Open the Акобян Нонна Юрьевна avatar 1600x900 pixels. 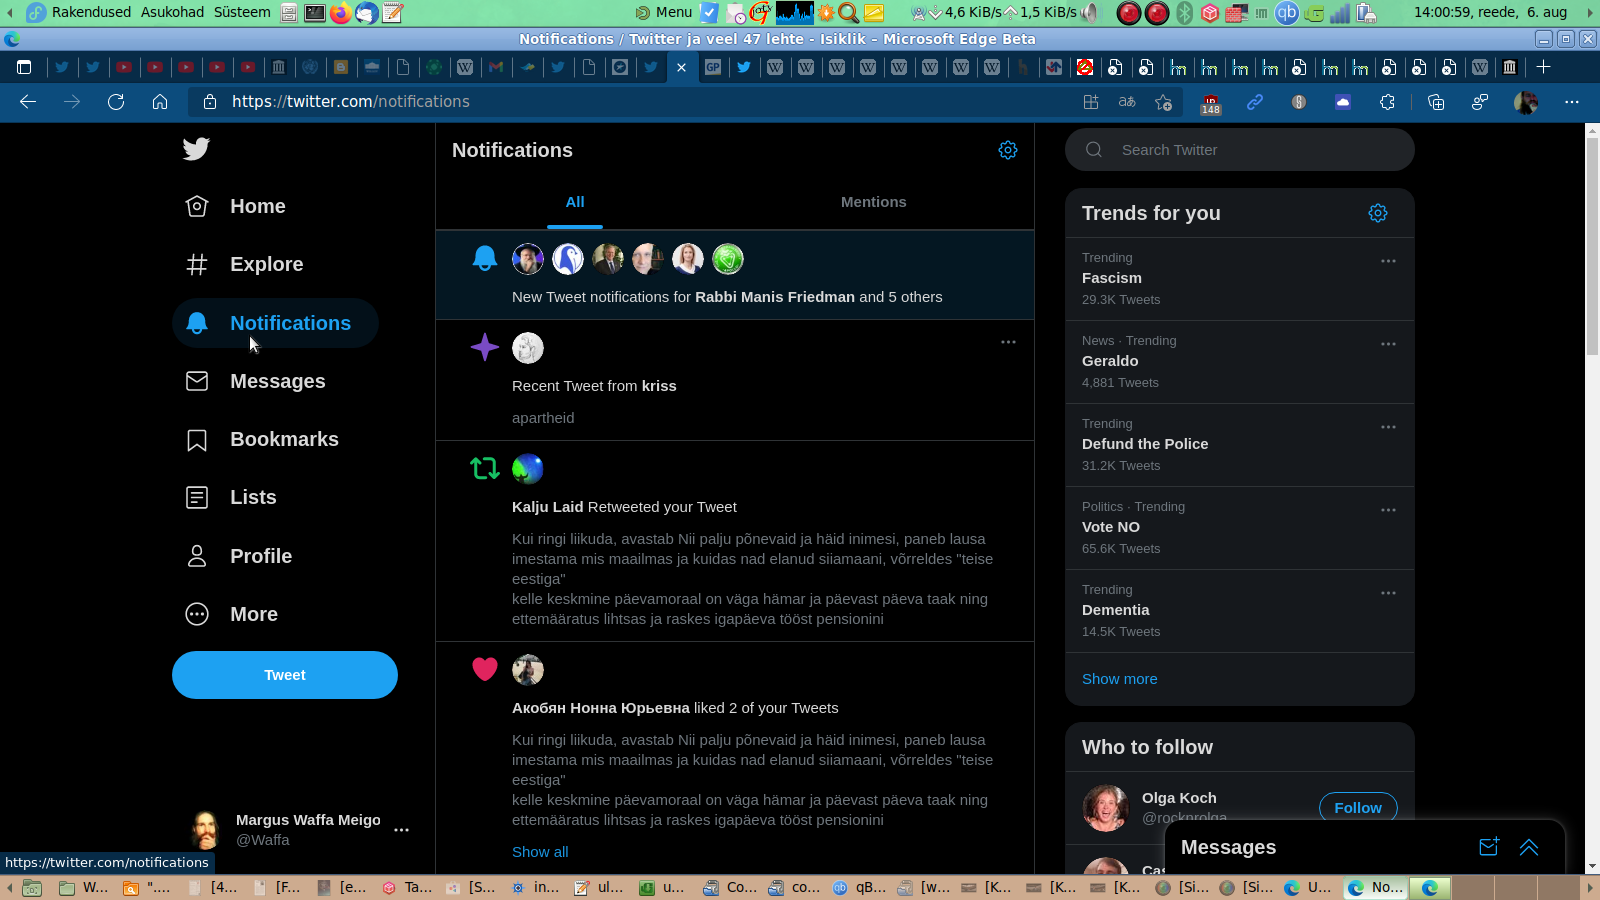[x=528, y=670]
